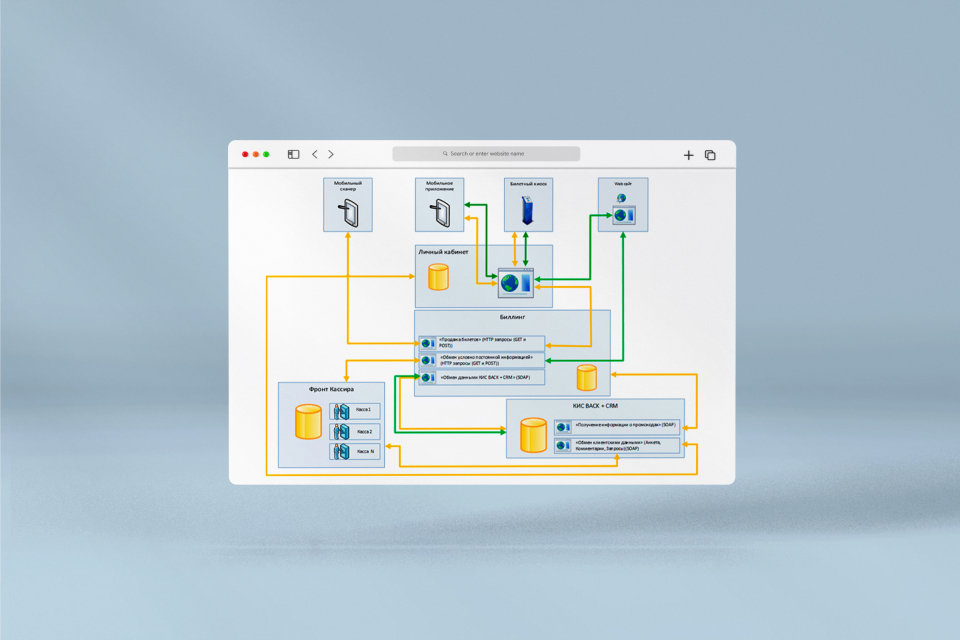Screen dimensions: 960x640
Task: Select the «Обмен условно постоянной информацией» row
Action: (x=482, y=360)
